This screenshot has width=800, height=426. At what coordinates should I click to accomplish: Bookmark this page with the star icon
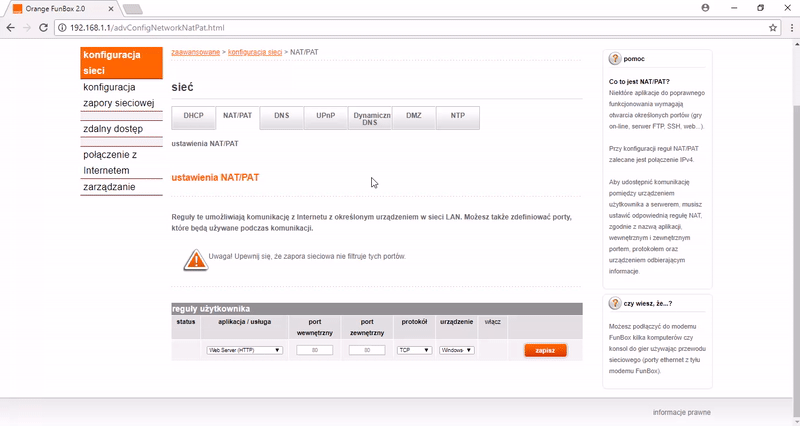773,28
